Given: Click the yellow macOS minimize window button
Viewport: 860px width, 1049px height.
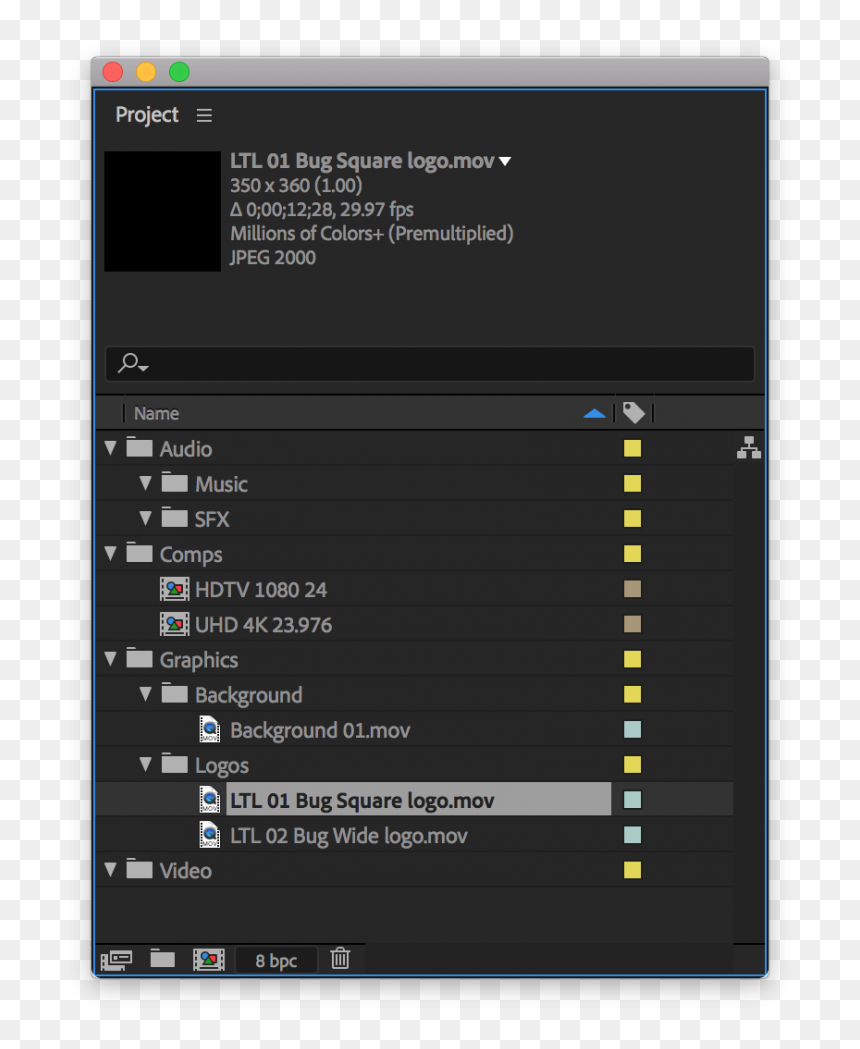Looking at the screenshot, I should click(x=146, y=72).
